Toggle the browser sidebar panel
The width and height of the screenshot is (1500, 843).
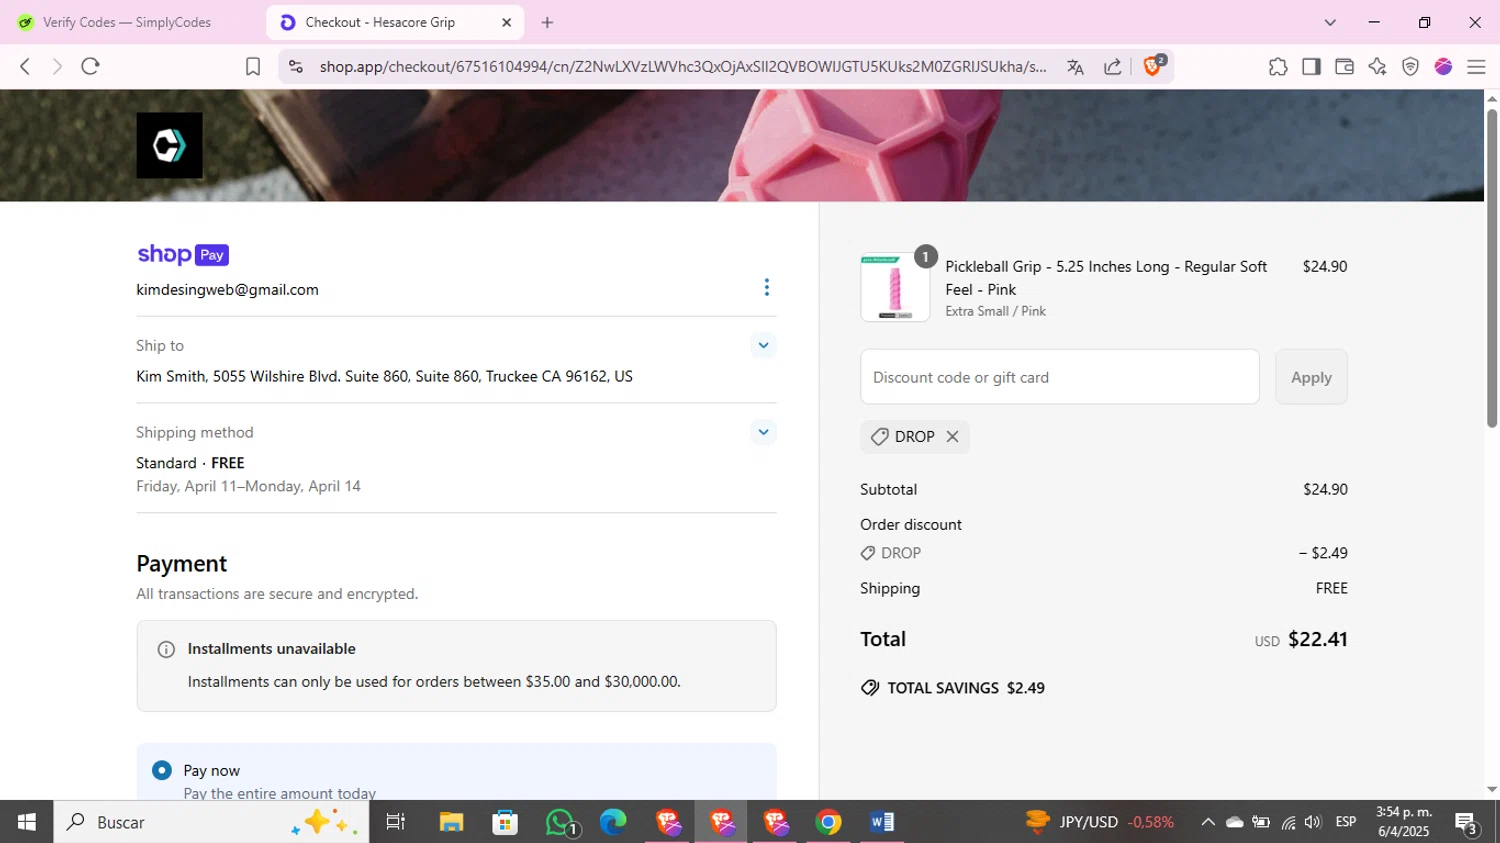[x=1311, y=66]
